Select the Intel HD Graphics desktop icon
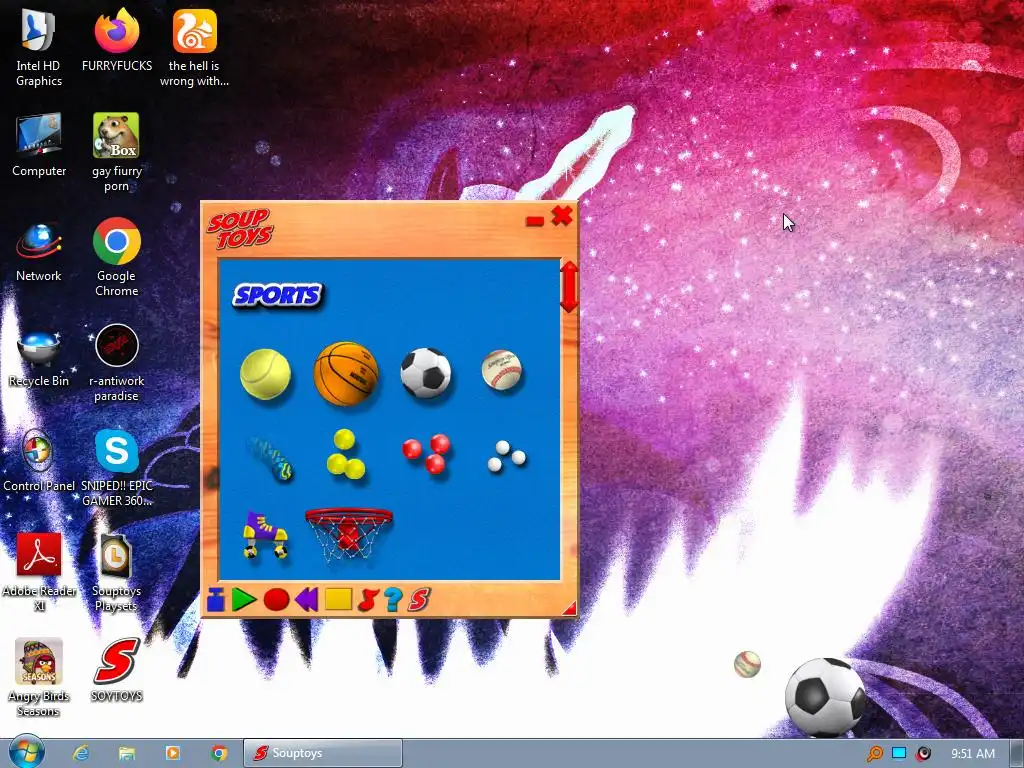 click(39, 47)
